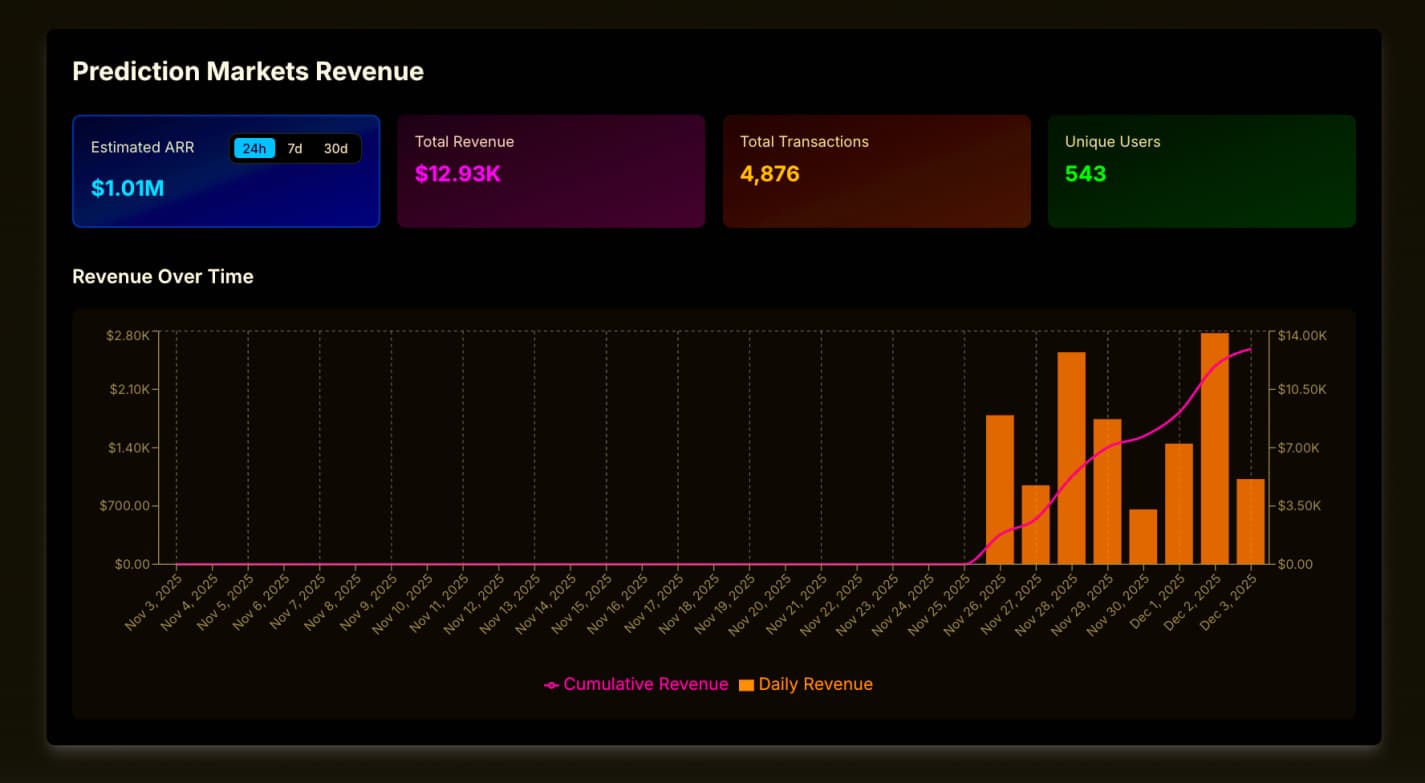Screen dimensions: 1425x783
Task: Toggle the Cumulative Revenue legend label
Action: point(645,685)
